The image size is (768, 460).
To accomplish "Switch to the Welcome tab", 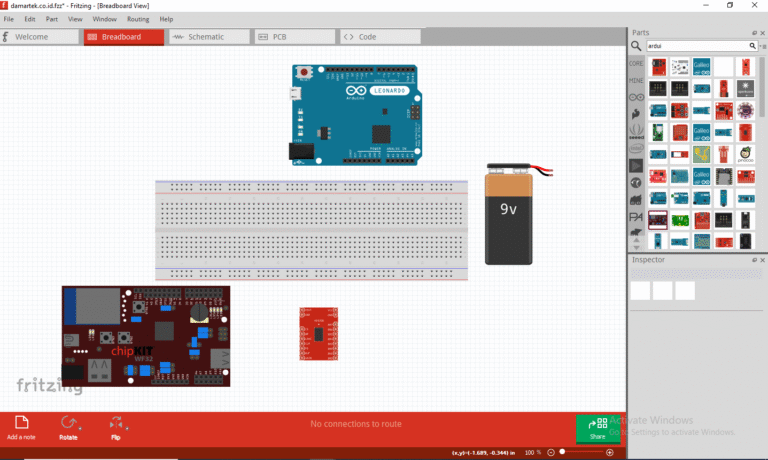I will click(x=40, y=37).
